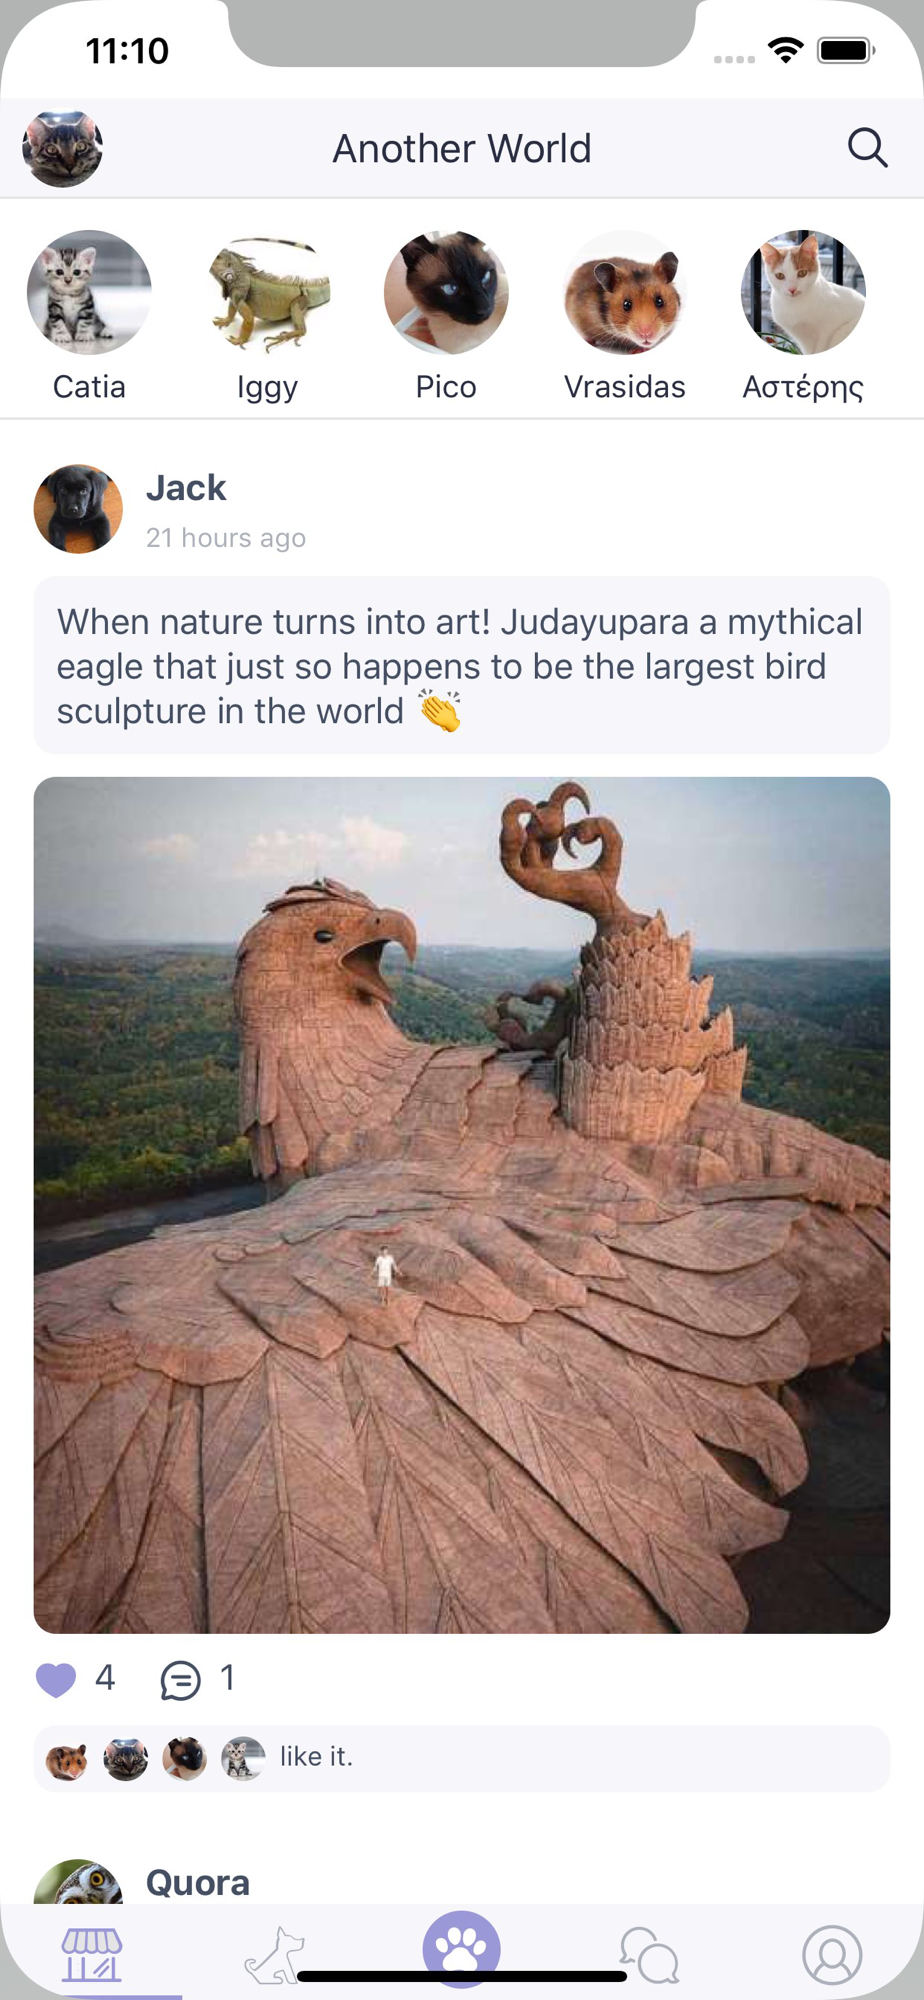Open Vrasidas the hamster's story
The height and width of the screenshot is (2000, 924).
pos(624,292)
